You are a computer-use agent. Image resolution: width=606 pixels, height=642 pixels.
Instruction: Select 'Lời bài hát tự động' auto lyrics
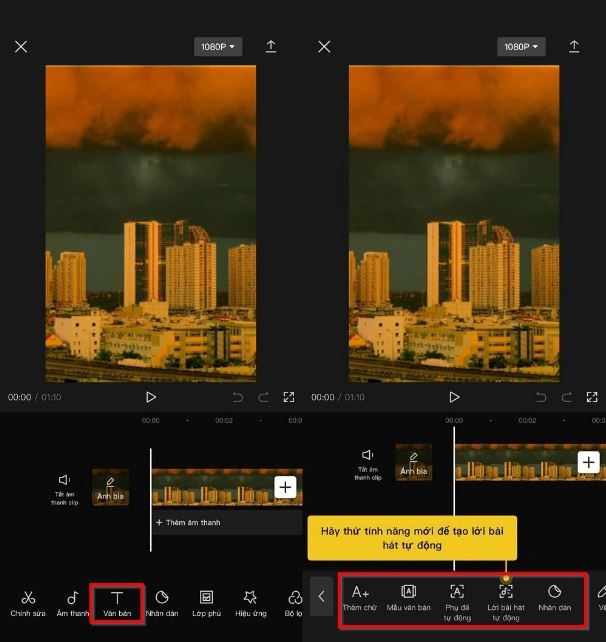[x=506, y=603]
